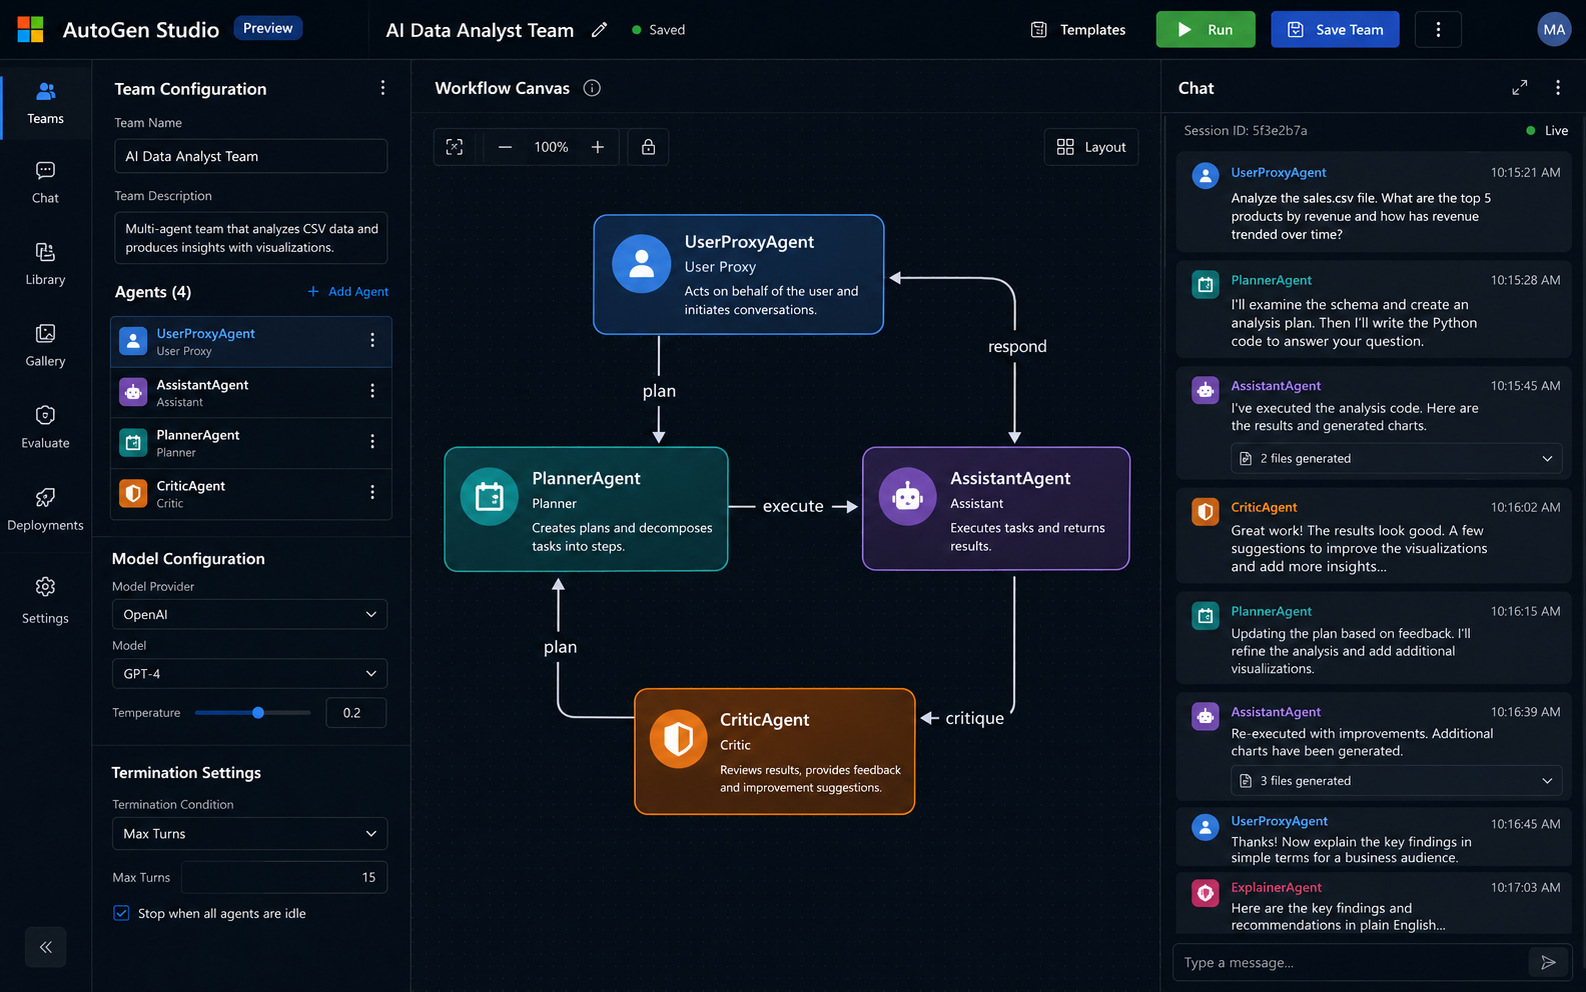This screenshot has width=1586, height=992.
Task: Open the Model Provider OpenAI dropdown
Action: (249, 614)
